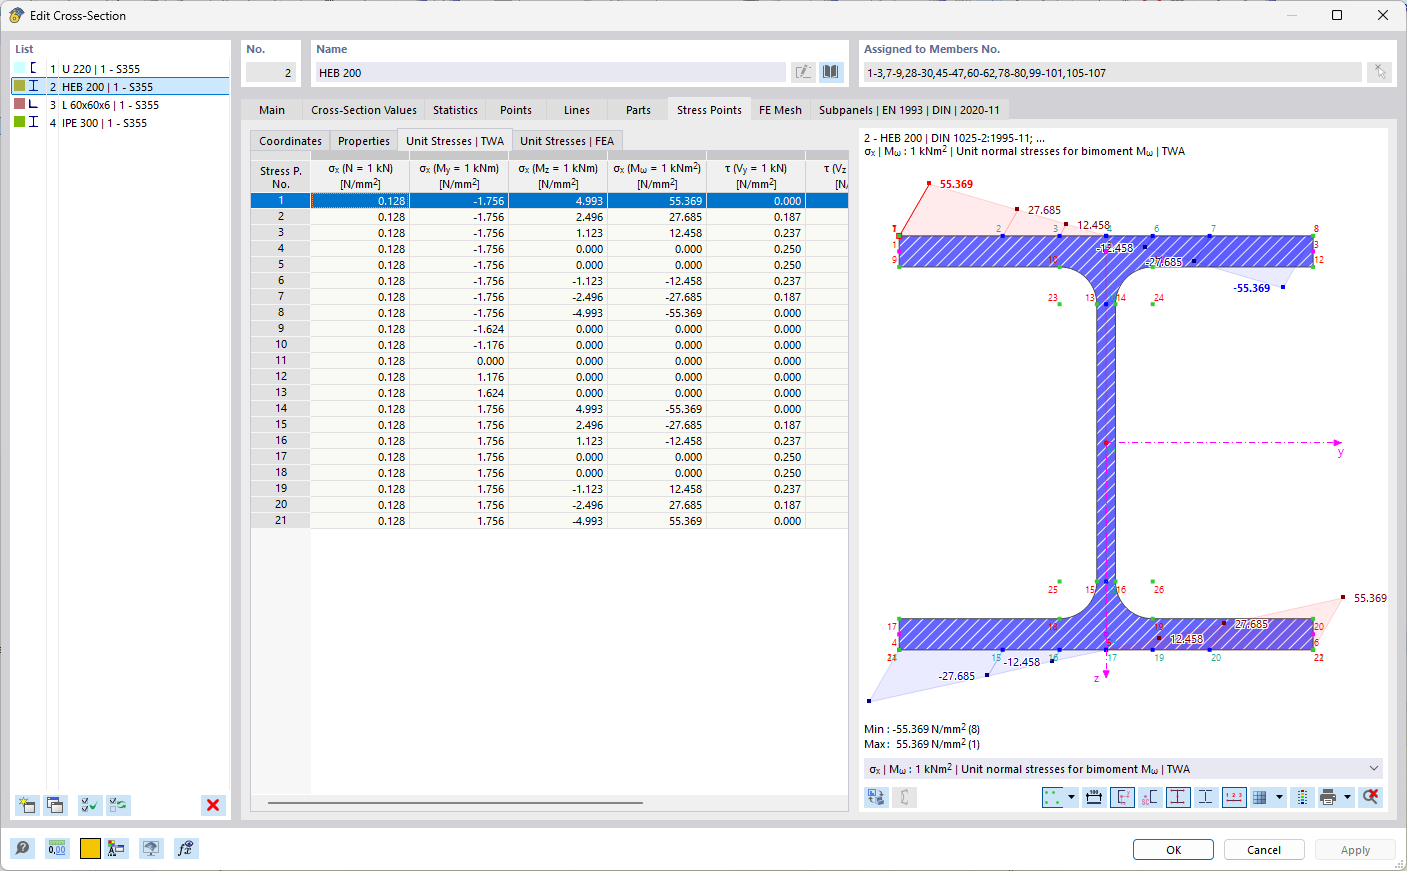Open display properties with the fx eye icon

click(186, 848)
